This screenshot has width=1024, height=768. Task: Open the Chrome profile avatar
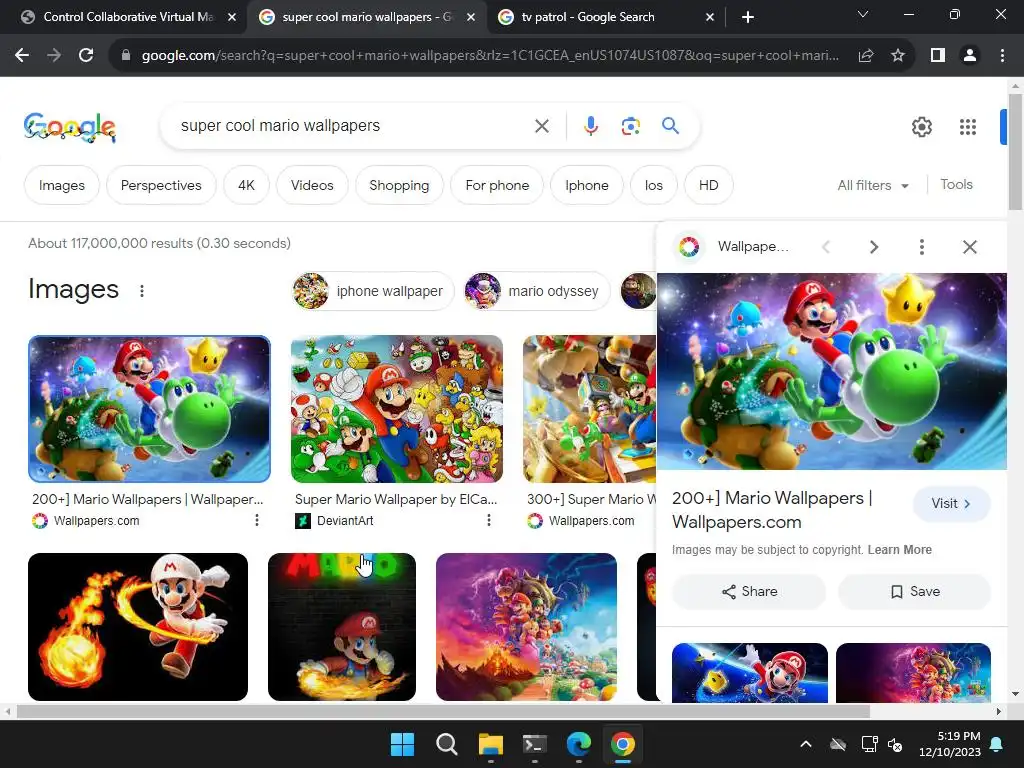pyautogui.click(x=970, y=56)
